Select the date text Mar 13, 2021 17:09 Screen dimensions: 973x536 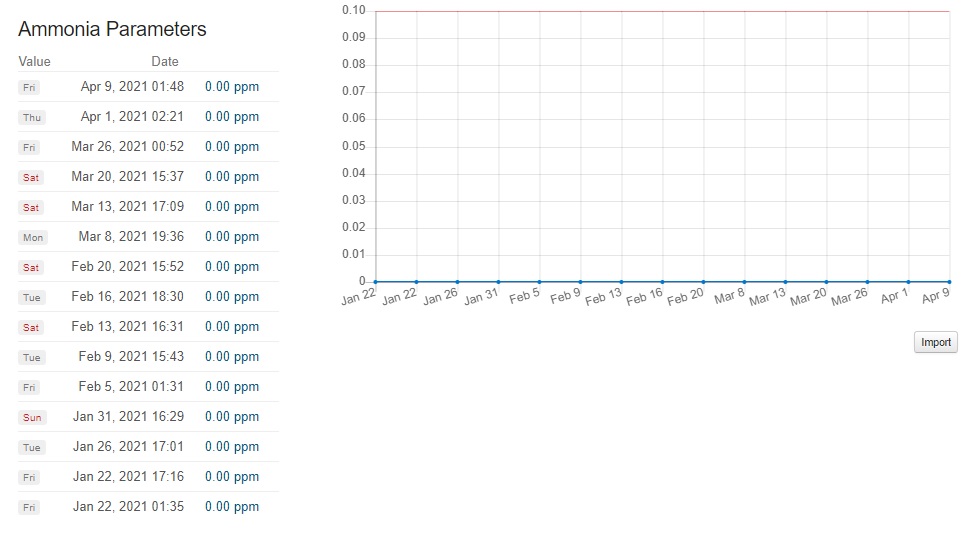click(x=128, y=207)
